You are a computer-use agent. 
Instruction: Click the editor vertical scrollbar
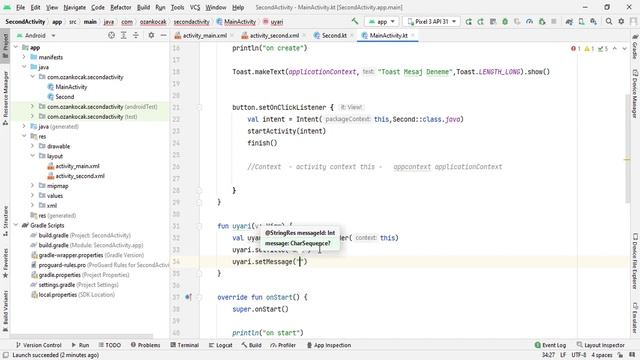627,148
